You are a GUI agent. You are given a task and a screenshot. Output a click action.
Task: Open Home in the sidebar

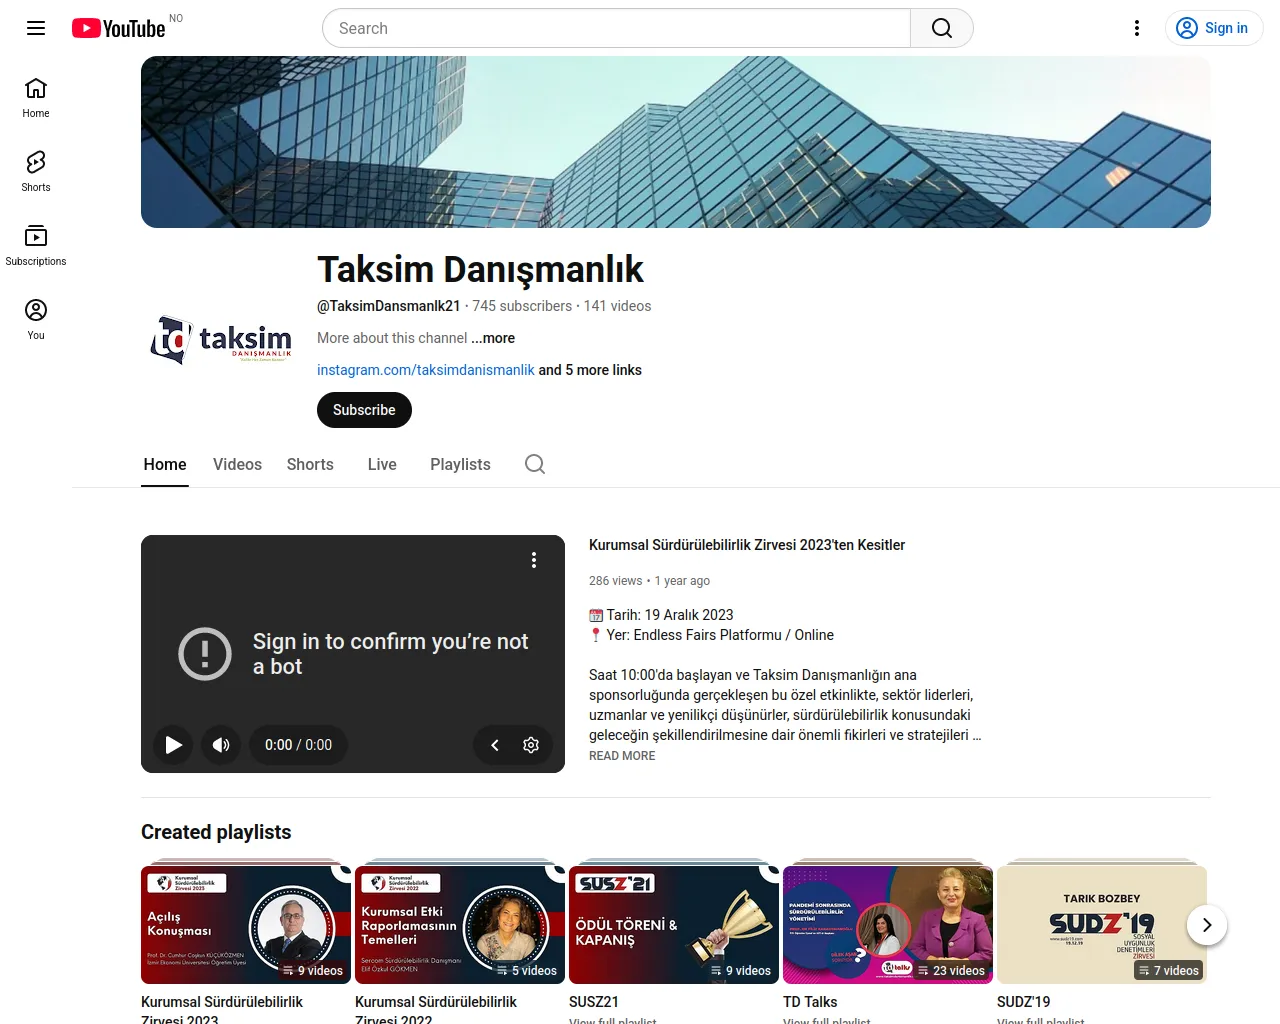(36, 98)
